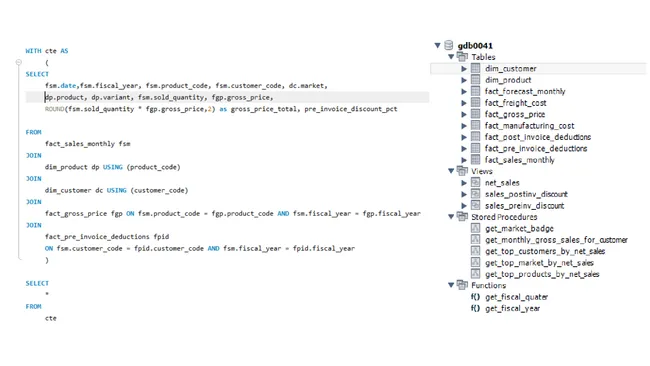Click the get_top_market_by_net_sales procedure icon
The height and width of the screenshot is (366, 650).
coord(475,262)
